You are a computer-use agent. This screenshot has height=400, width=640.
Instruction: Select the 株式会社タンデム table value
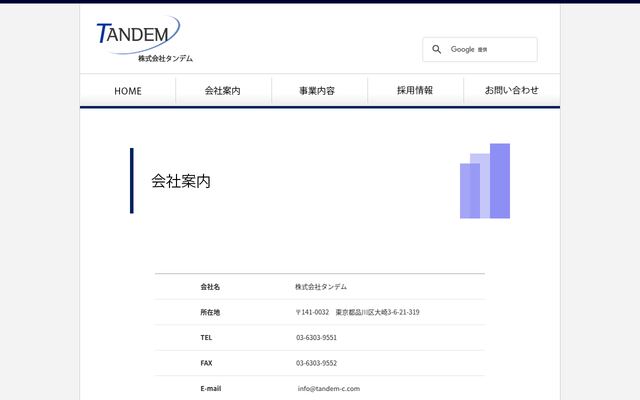coord(321,287)
